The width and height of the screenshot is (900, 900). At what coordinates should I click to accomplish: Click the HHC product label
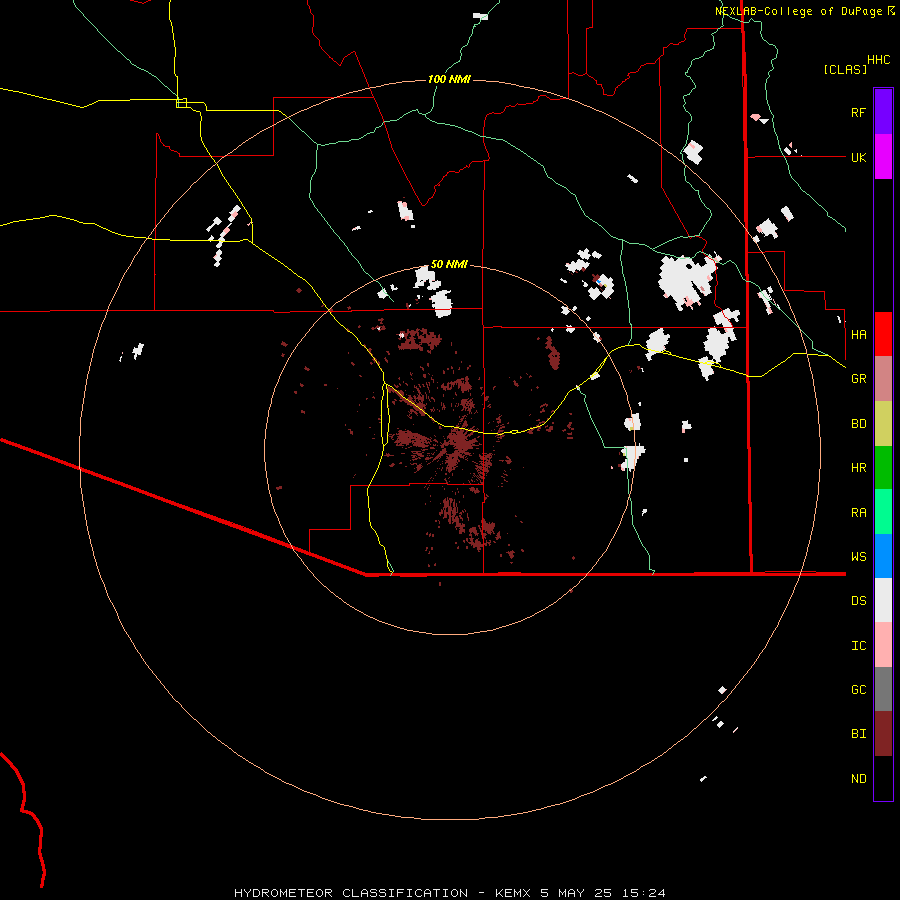point(878,60)
